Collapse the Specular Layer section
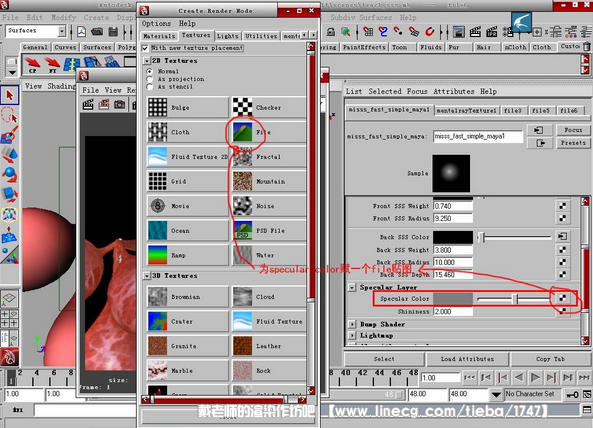The width and height of the screenshot is (593, 428). 352,287
